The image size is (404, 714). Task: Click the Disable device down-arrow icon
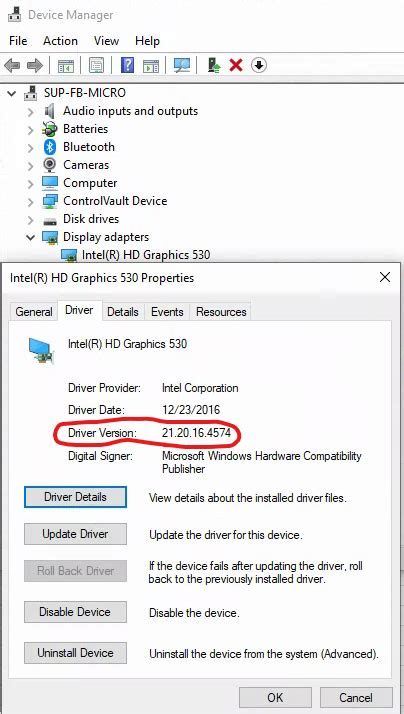[259, 66]
